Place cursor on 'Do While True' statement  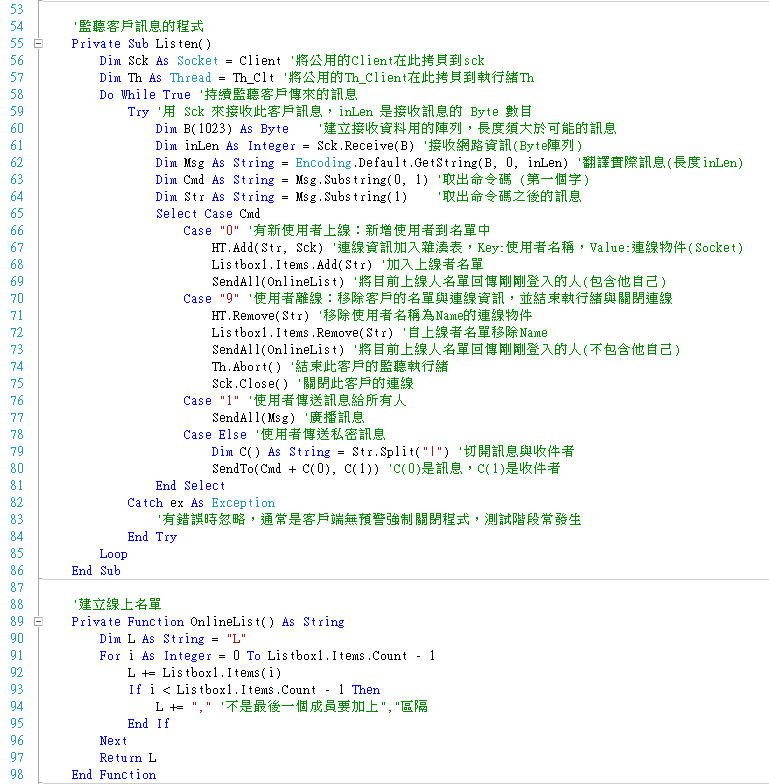coord(144,95)
